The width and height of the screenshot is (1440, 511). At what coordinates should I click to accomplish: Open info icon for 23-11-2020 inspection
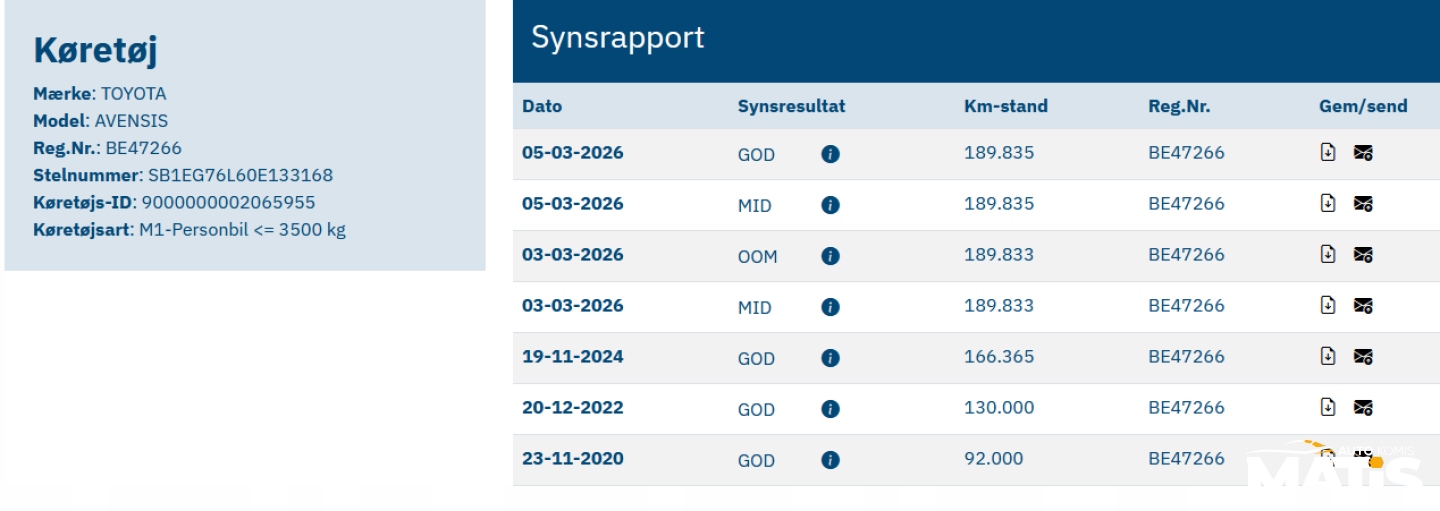pyautogui.click(x=830, y=460)
